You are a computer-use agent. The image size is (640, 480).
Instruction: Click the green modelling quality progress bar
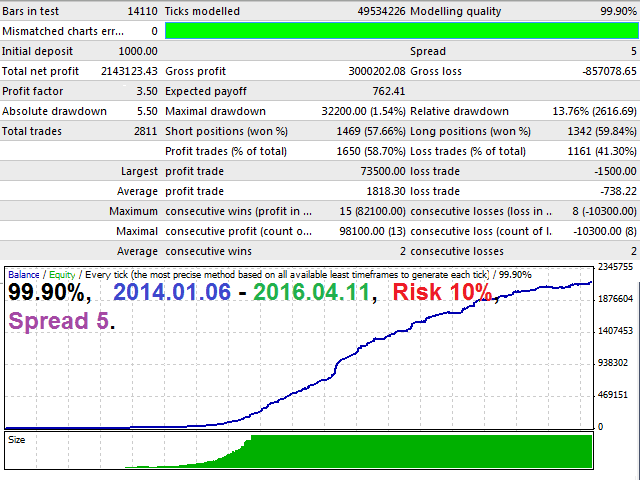point(400,31)
